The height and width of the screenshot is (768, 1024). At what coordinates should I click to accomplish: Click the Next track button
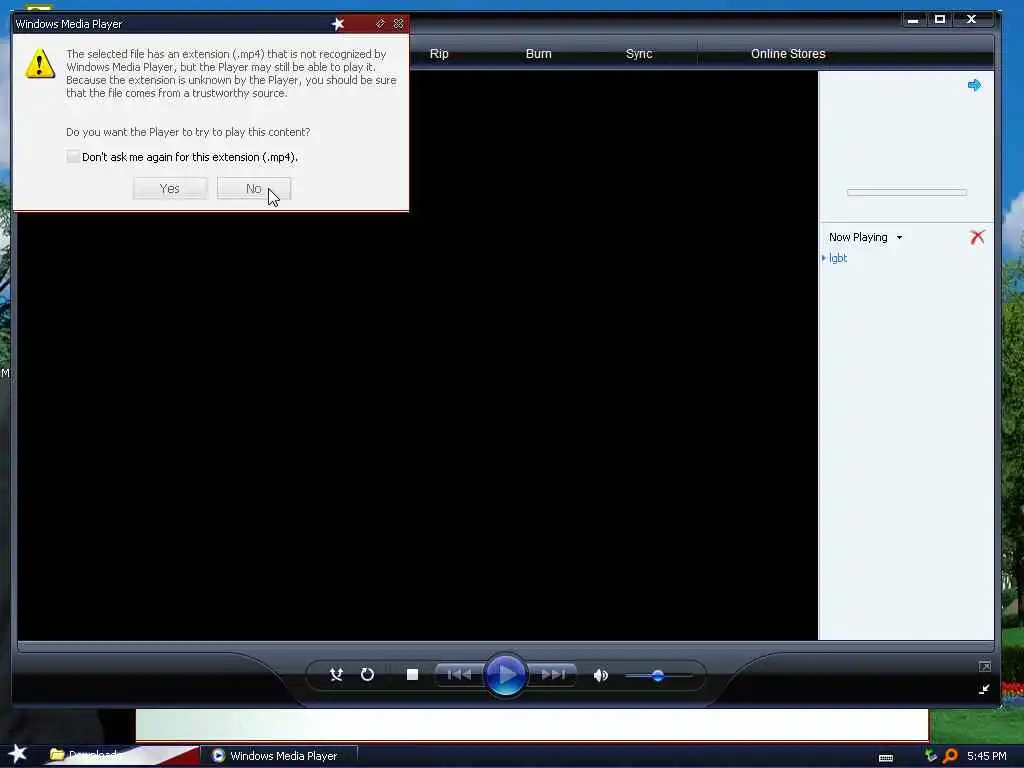[x=552, y=675]
